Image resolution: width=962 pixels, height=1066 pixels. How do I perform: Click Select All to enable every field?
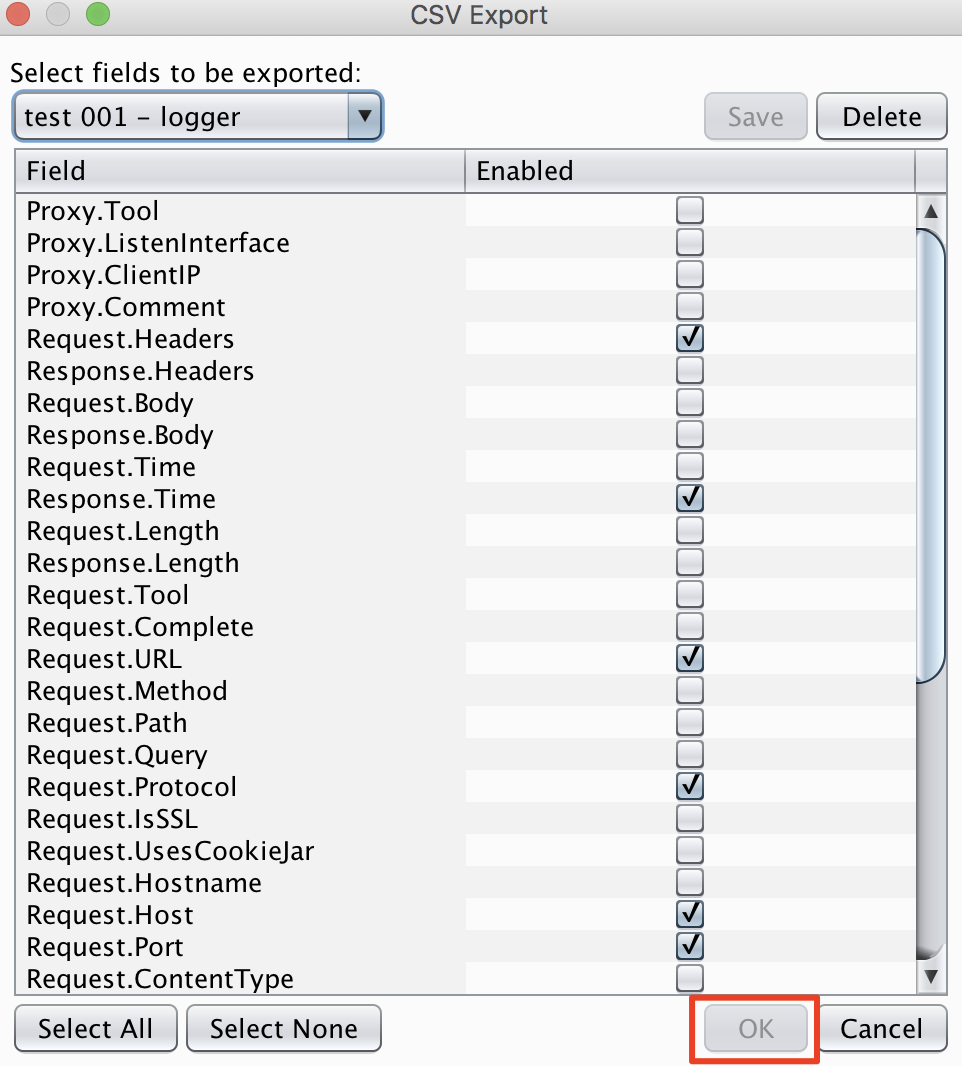click(95, 1028)
